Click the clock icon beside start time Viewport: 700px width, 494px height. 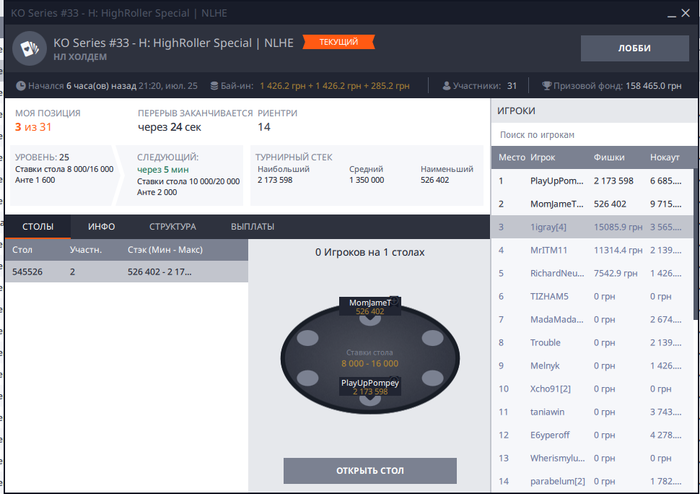click(21, 86)
